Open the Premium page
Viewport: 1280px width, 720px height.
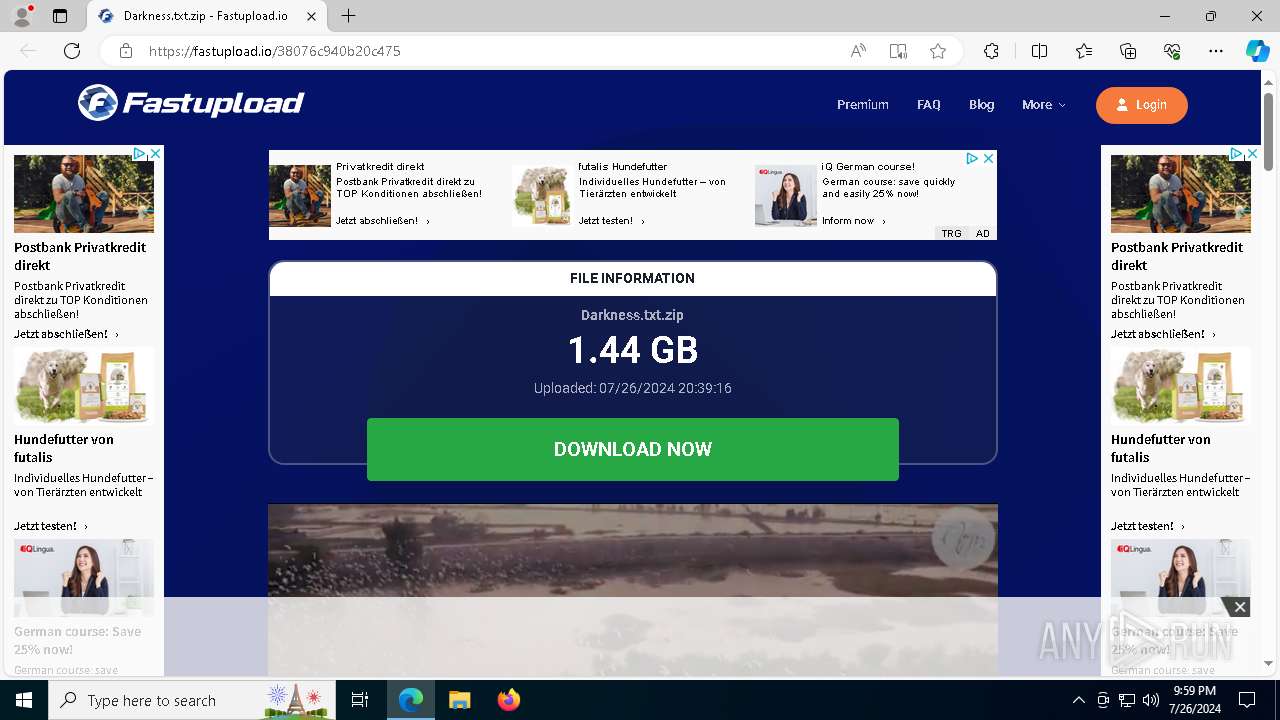pyautogui.click(x=863, y=105)
